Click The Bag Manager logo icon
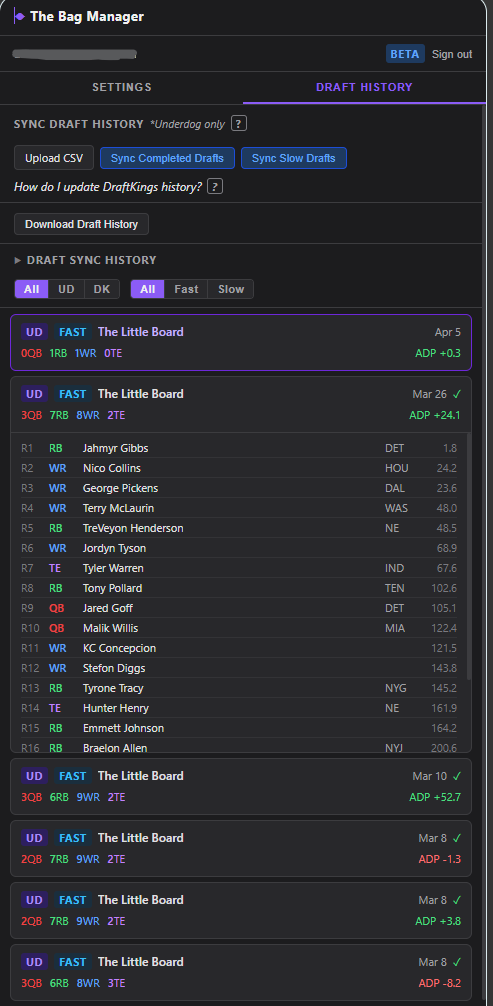 19,17
